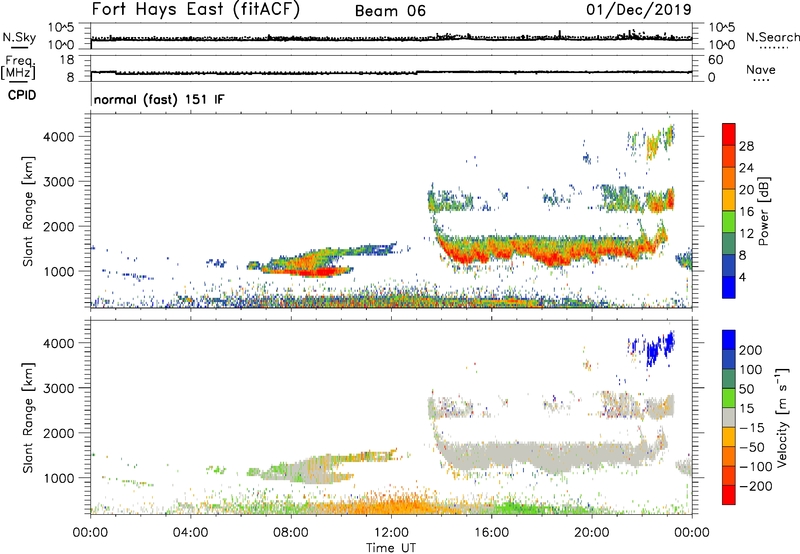Click the '16:00' time axis tick label
The height and width of the screenshot is (554, 800).
click(x=491, y=533)
